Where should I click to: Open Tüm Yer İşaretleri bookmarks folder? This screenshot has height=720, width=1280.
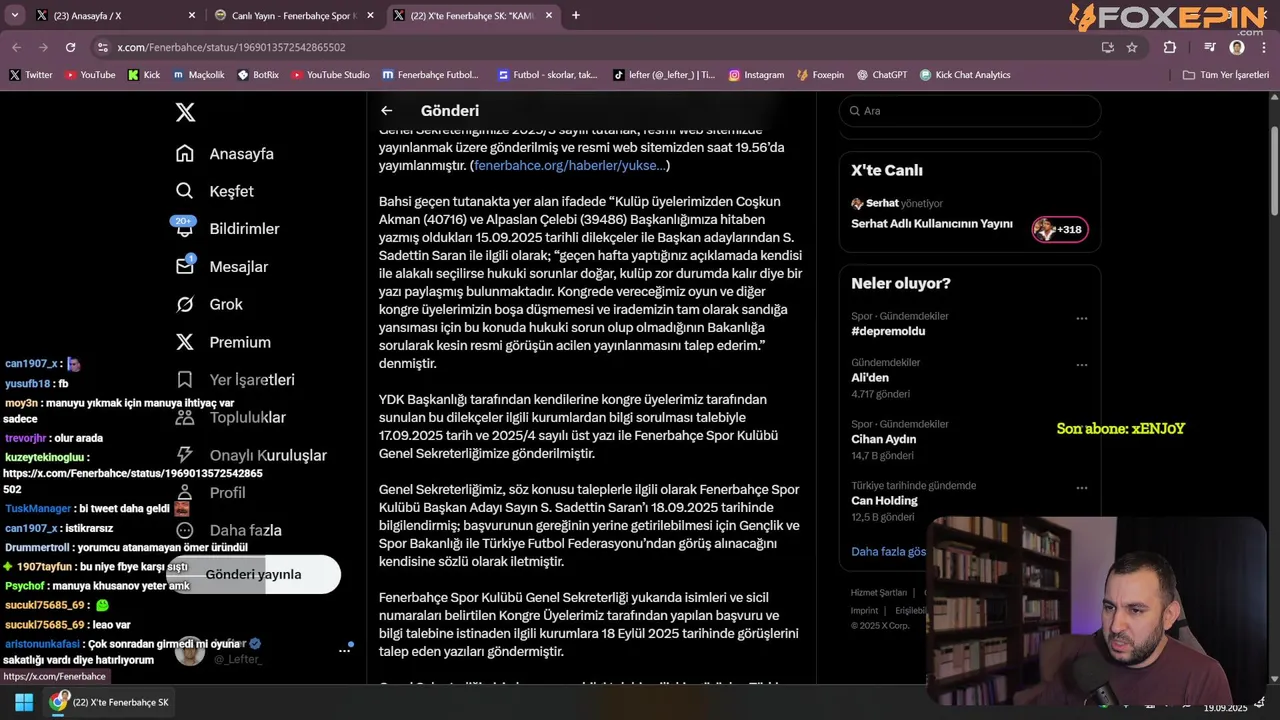pyautogui.click(x=1226, y=75)
